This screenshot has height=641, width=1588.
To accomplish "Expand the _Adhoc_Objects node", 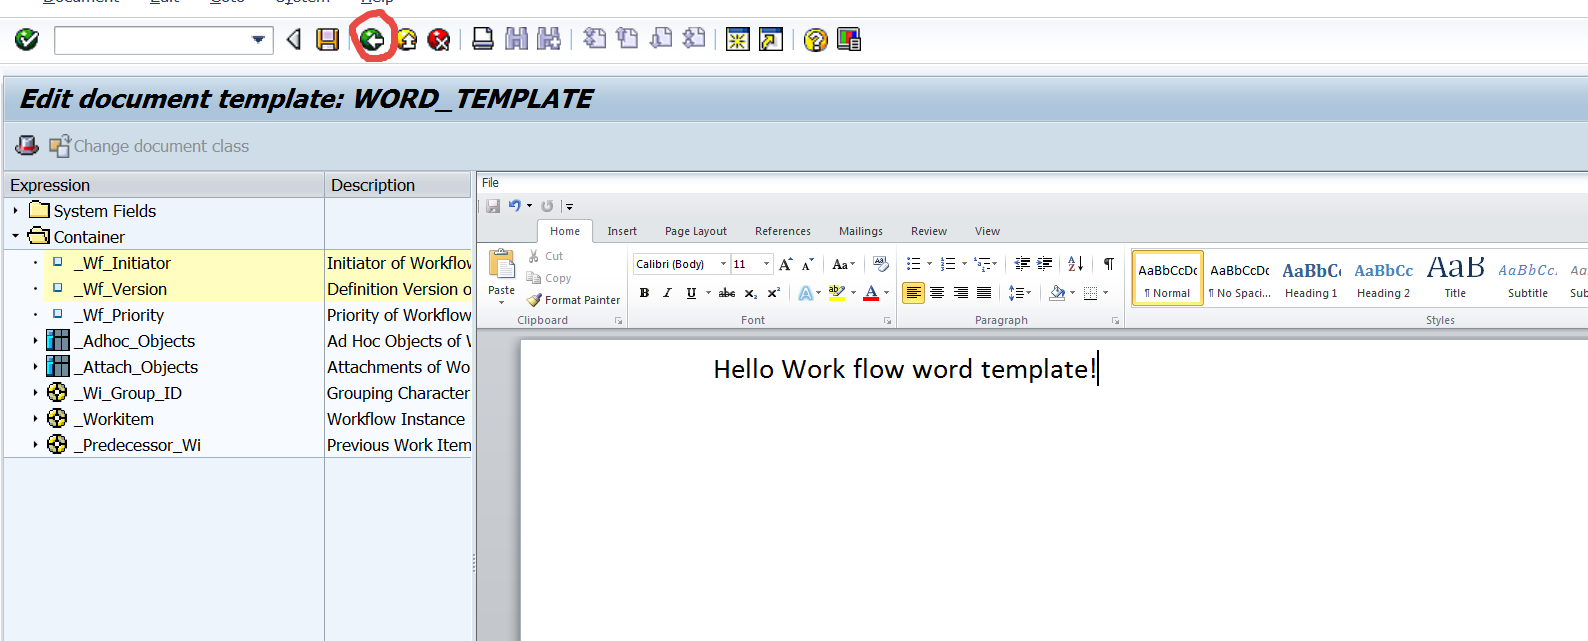I will pyautogui.click(x=36, y=341).
